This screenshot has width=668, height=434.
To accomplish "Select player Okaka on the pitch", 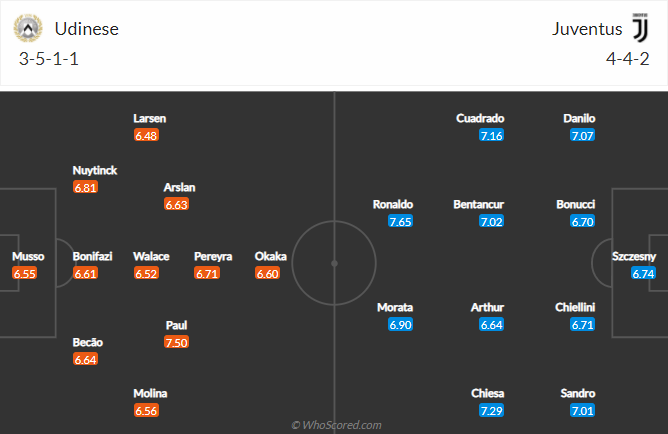I will (271, 256).
